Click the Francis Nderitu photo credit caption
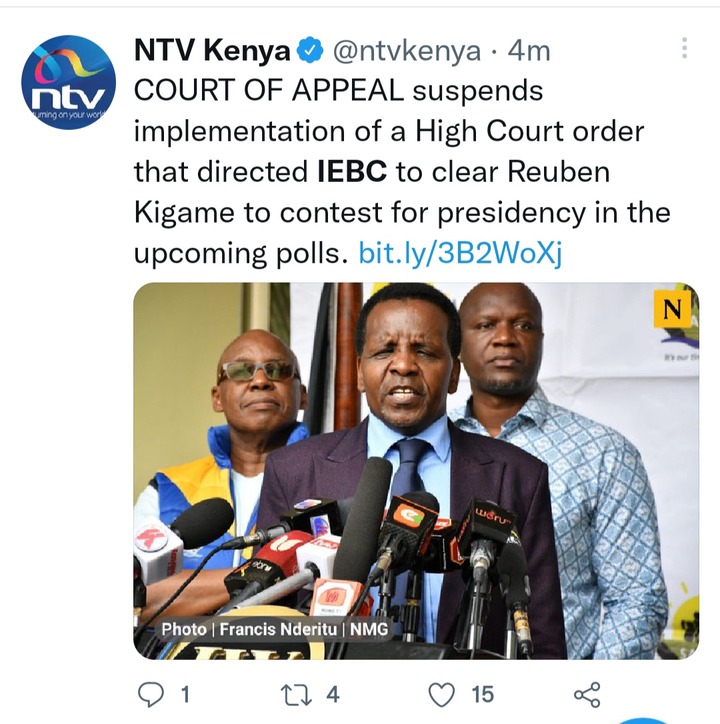Viewport: 720px width, 724px height. point(274,629)
